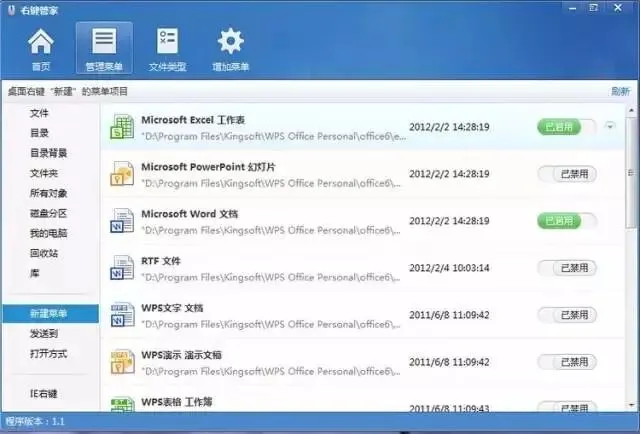Select 文件夹 in the left sidebar

(44, 173)
